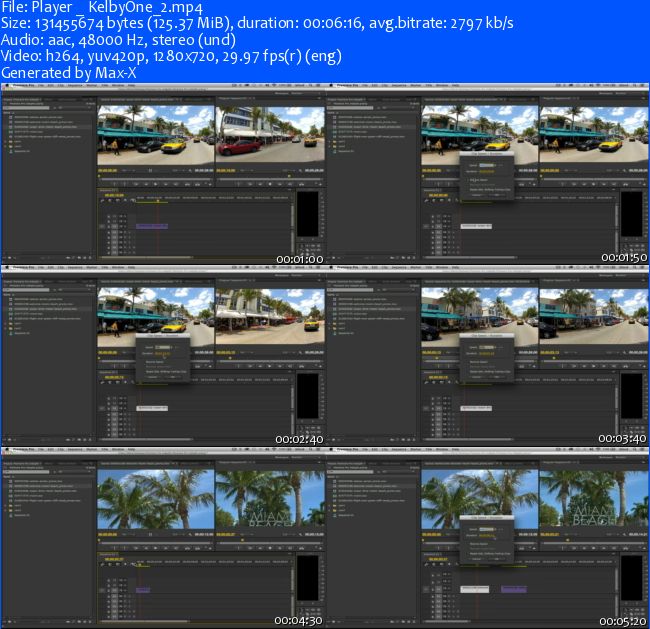The width and height of the screenshot is (650, 629).
Task: Click Play in the Source monitor, 00:01:00 frame
Action: tap(154, 183)
